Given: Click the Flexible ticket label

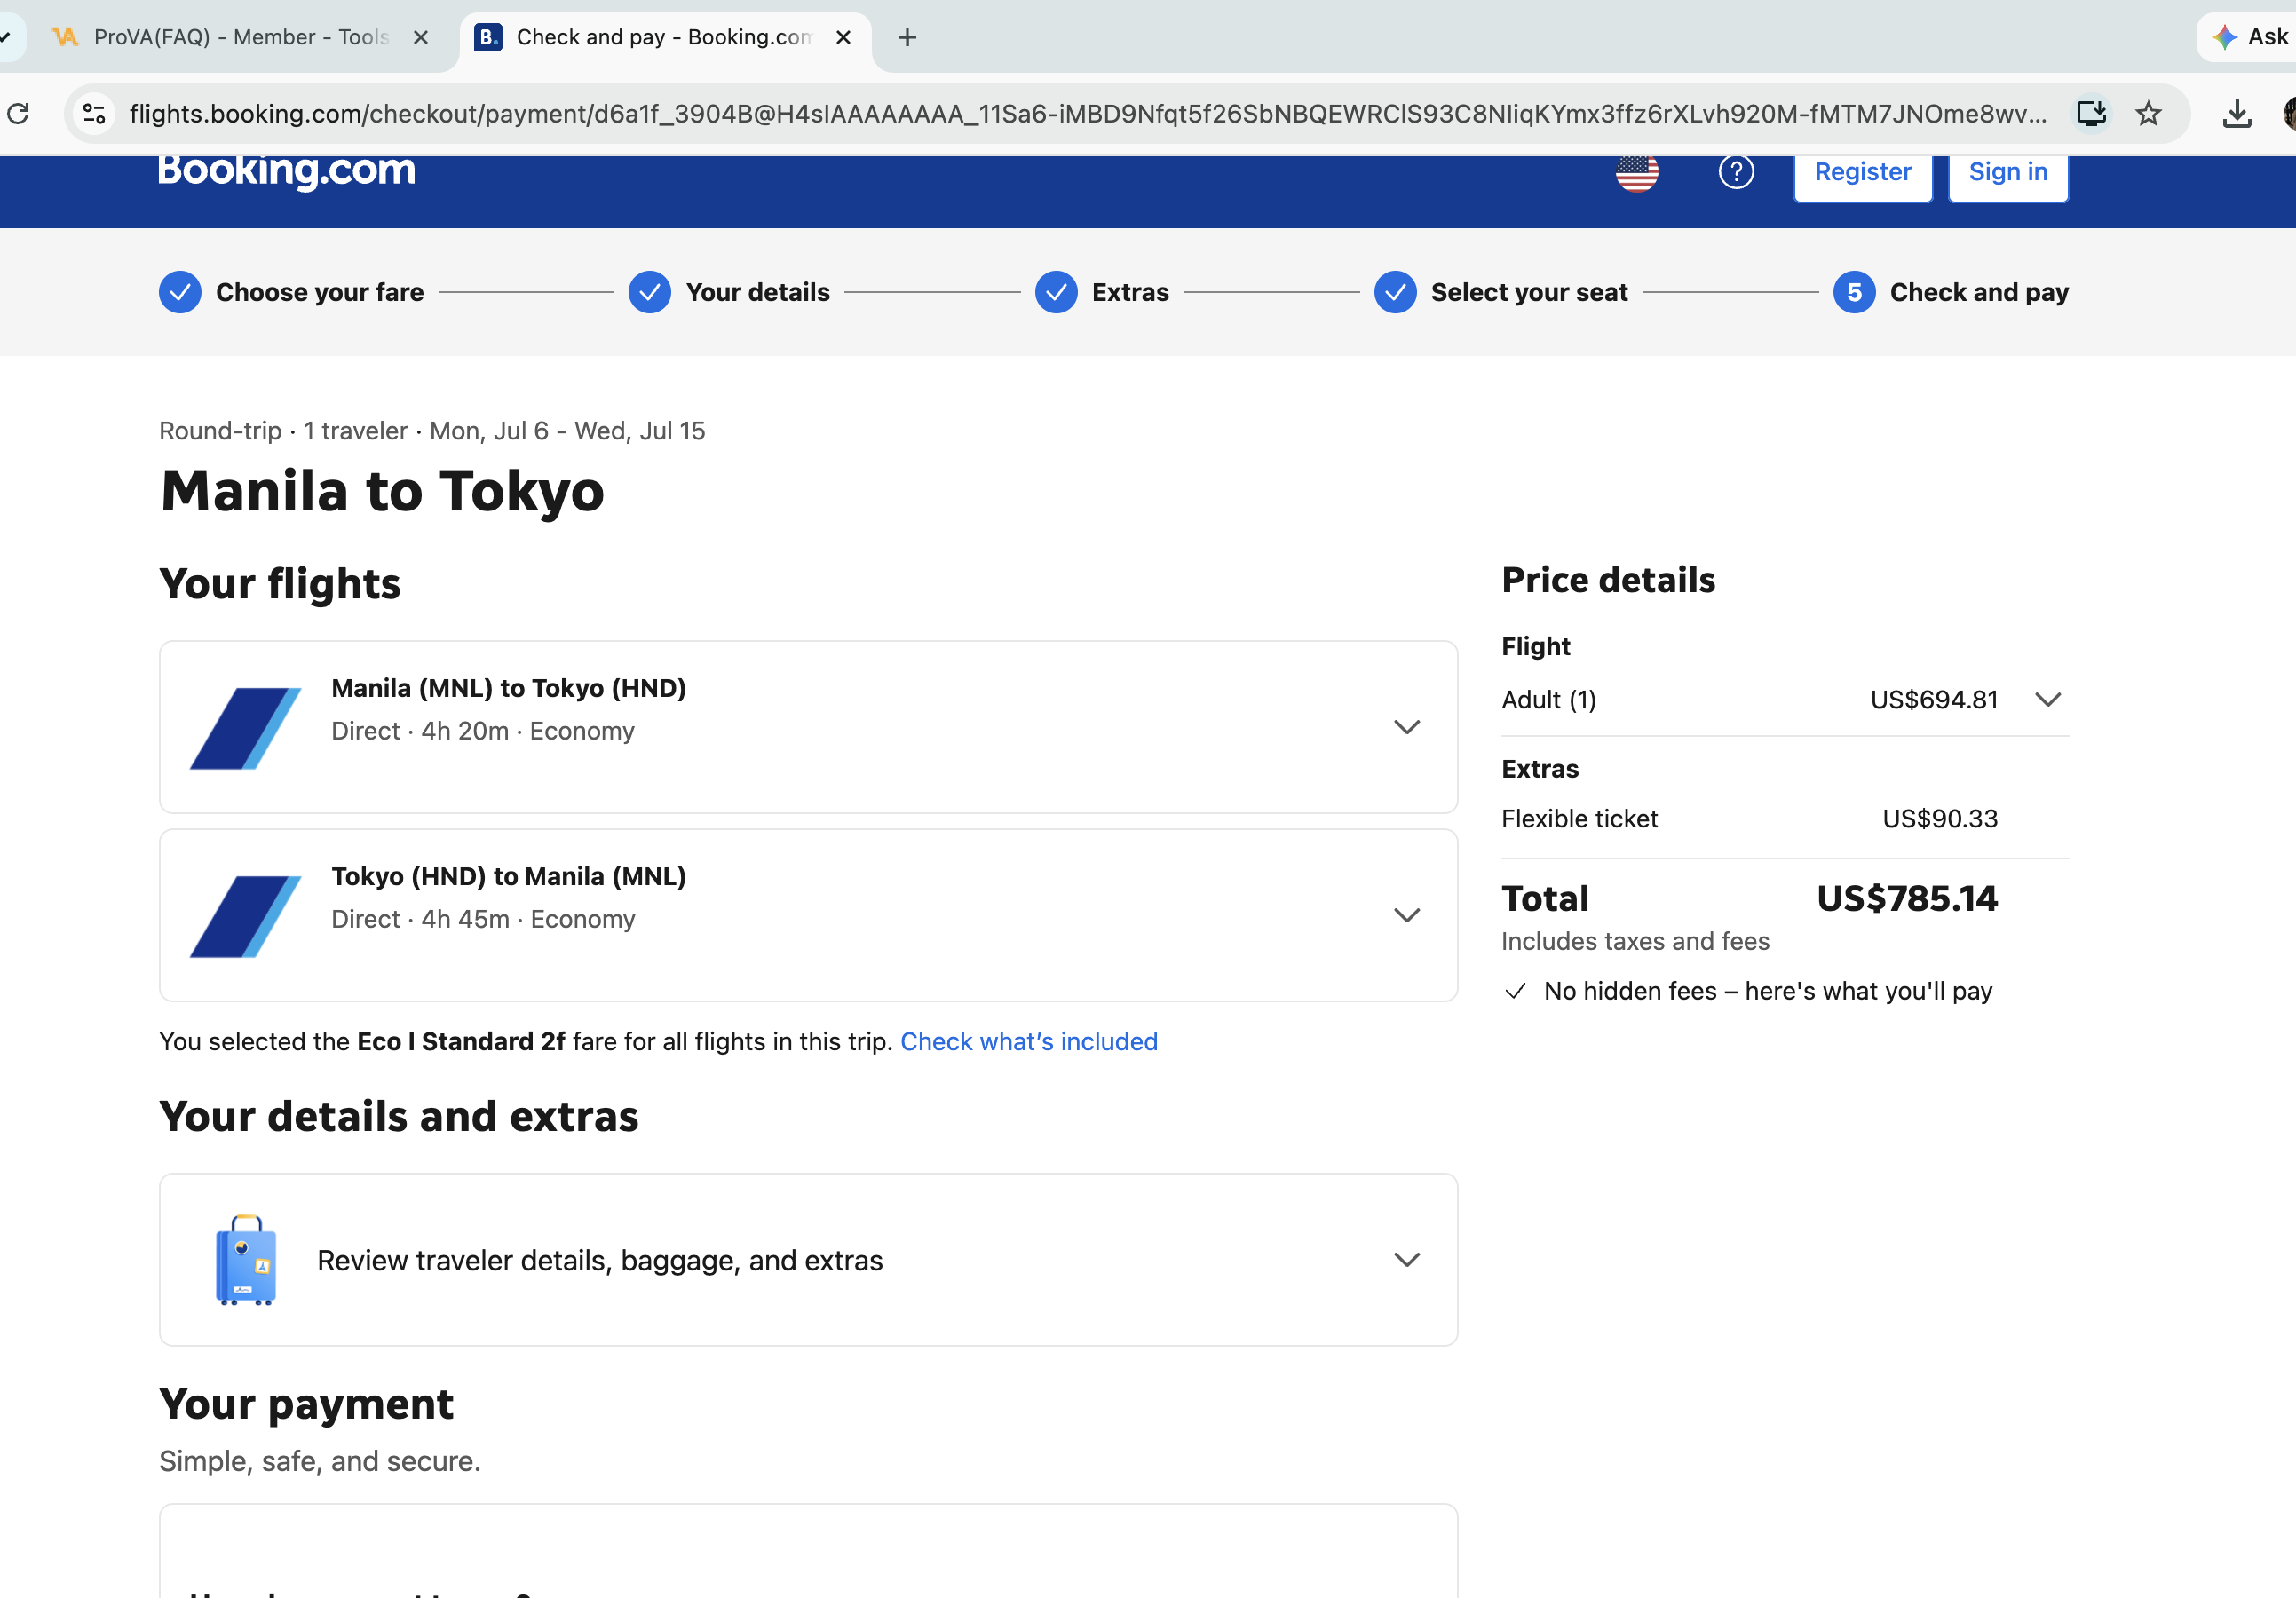Looking at the screenshot, I should pos(1579,818).
